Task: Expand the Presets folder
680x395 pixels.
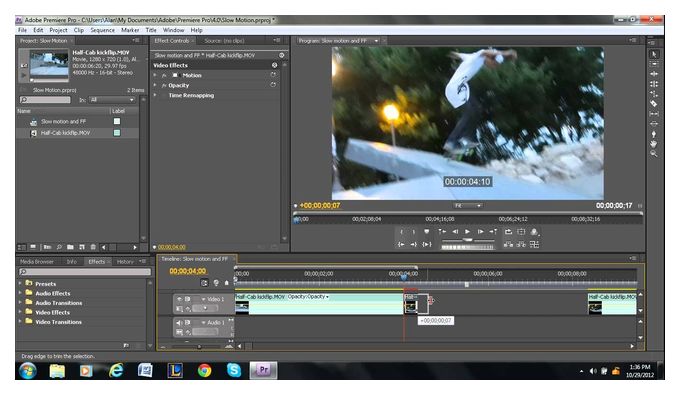Action: click(x=20, y=283)
